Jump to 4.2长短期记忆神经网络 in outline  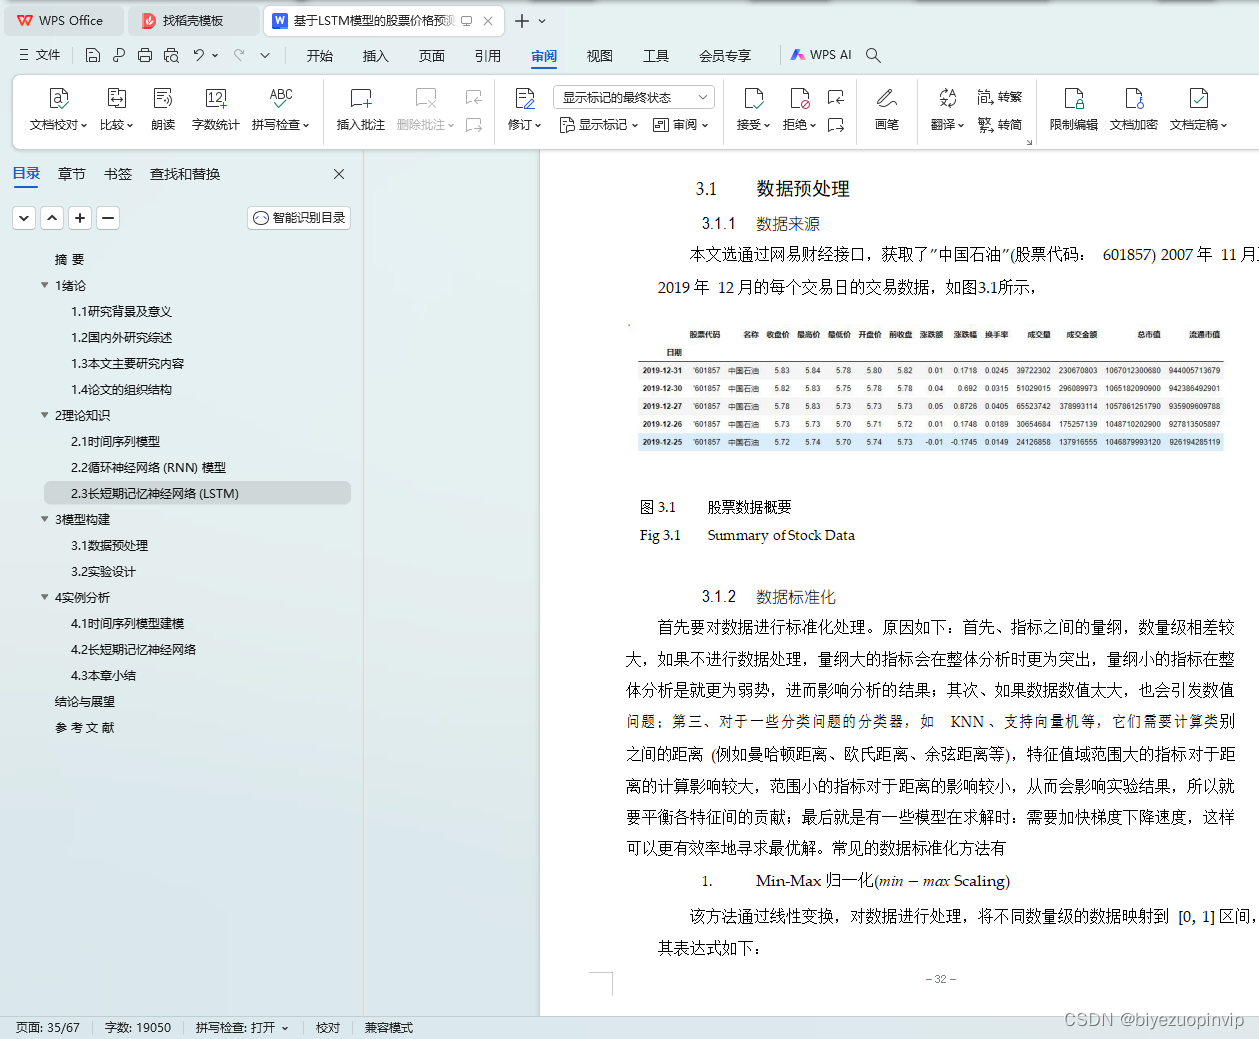point(133,649)
